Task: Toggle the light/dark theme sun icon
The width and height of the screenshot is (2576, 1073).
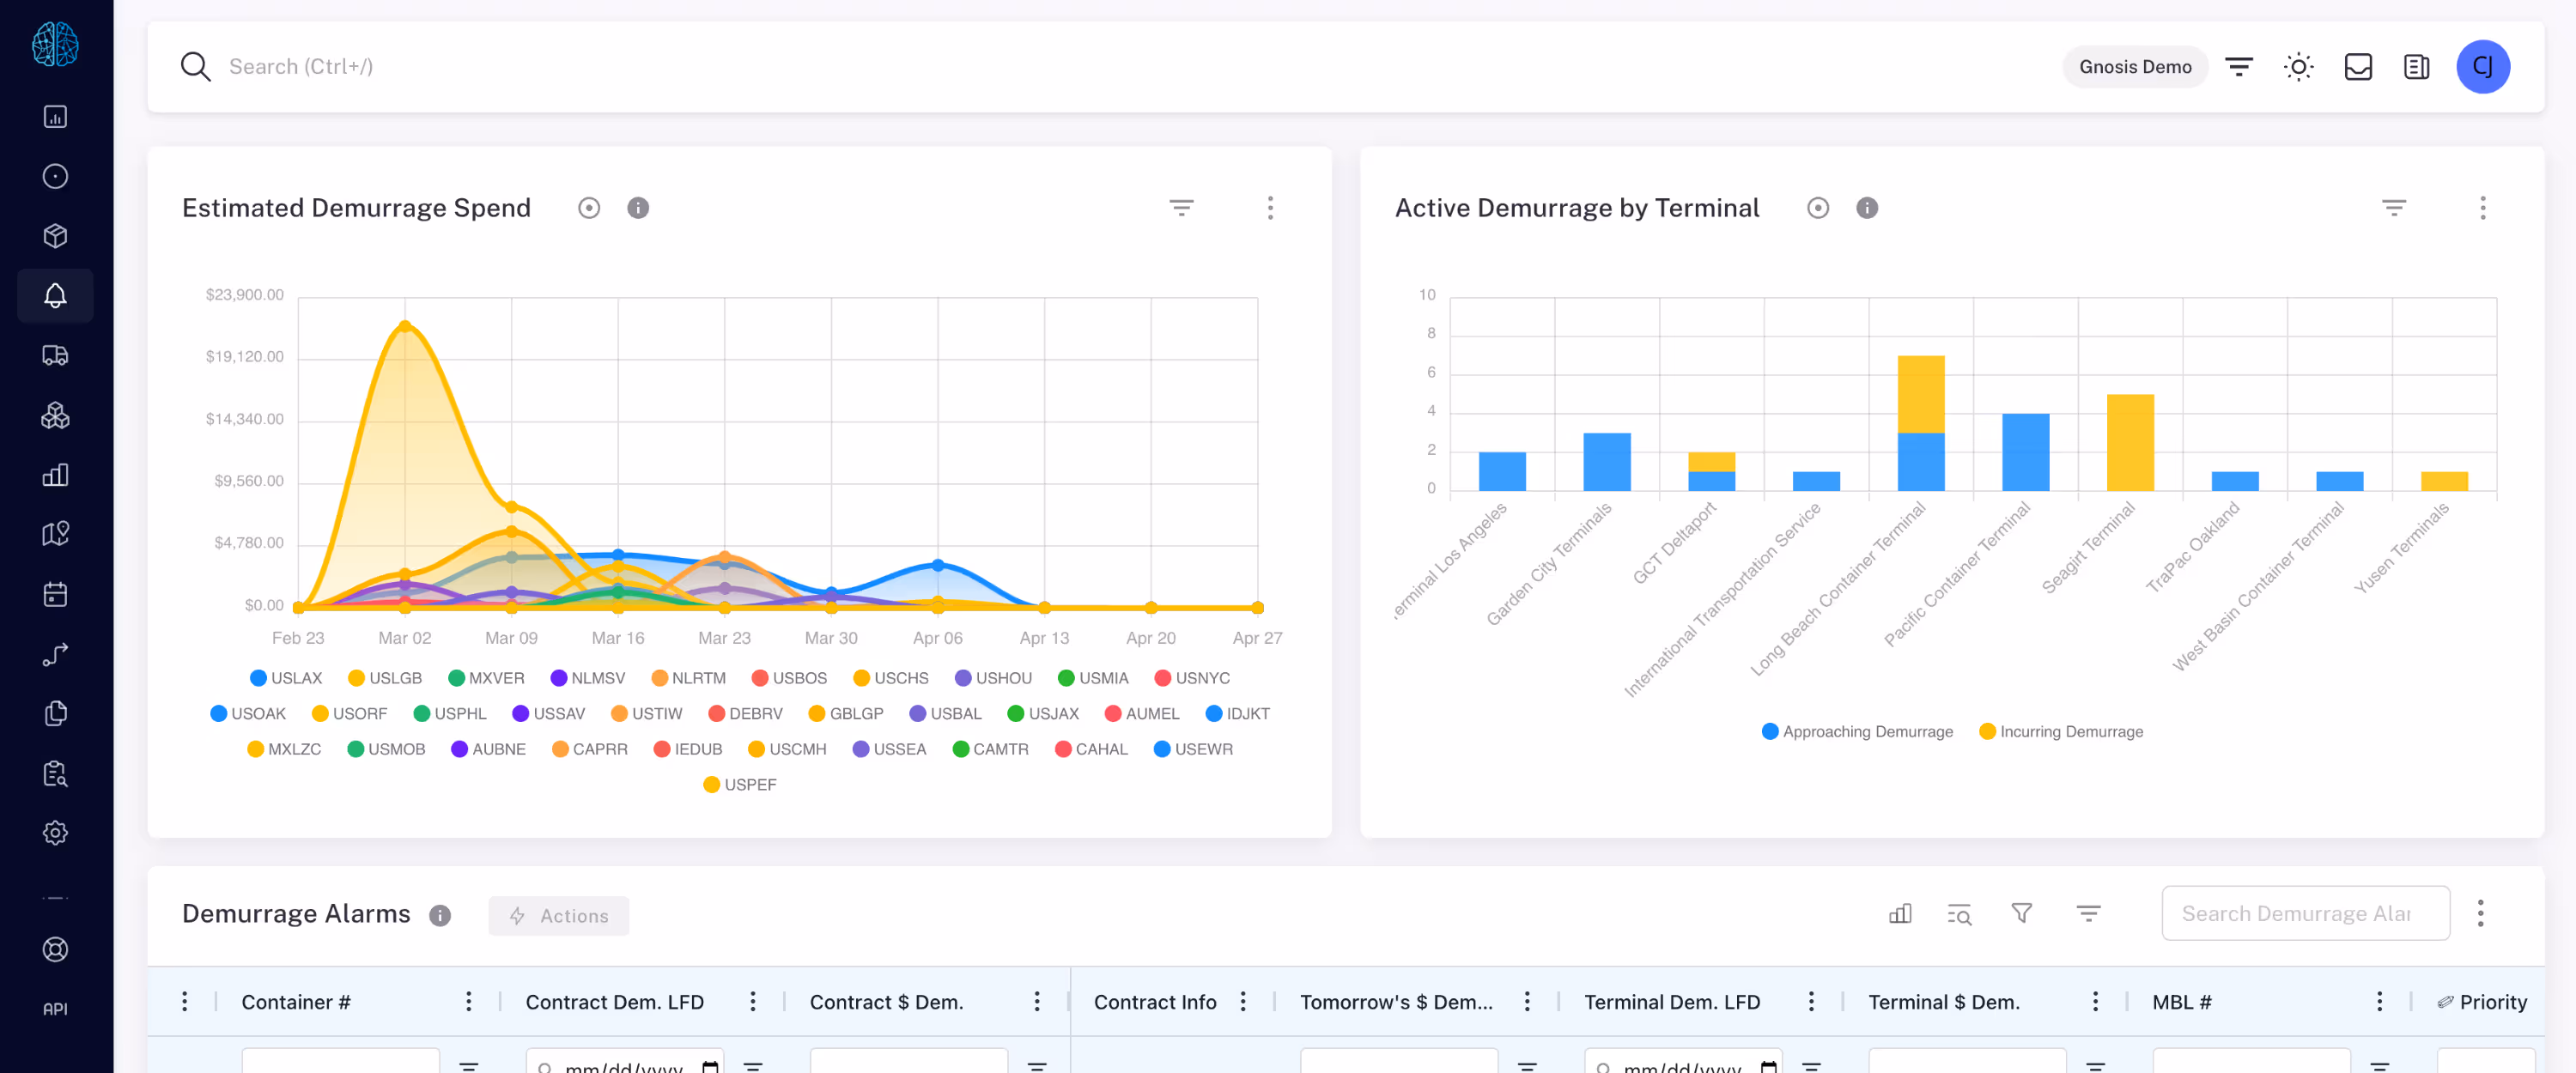Action: [x=2298, y=67]
